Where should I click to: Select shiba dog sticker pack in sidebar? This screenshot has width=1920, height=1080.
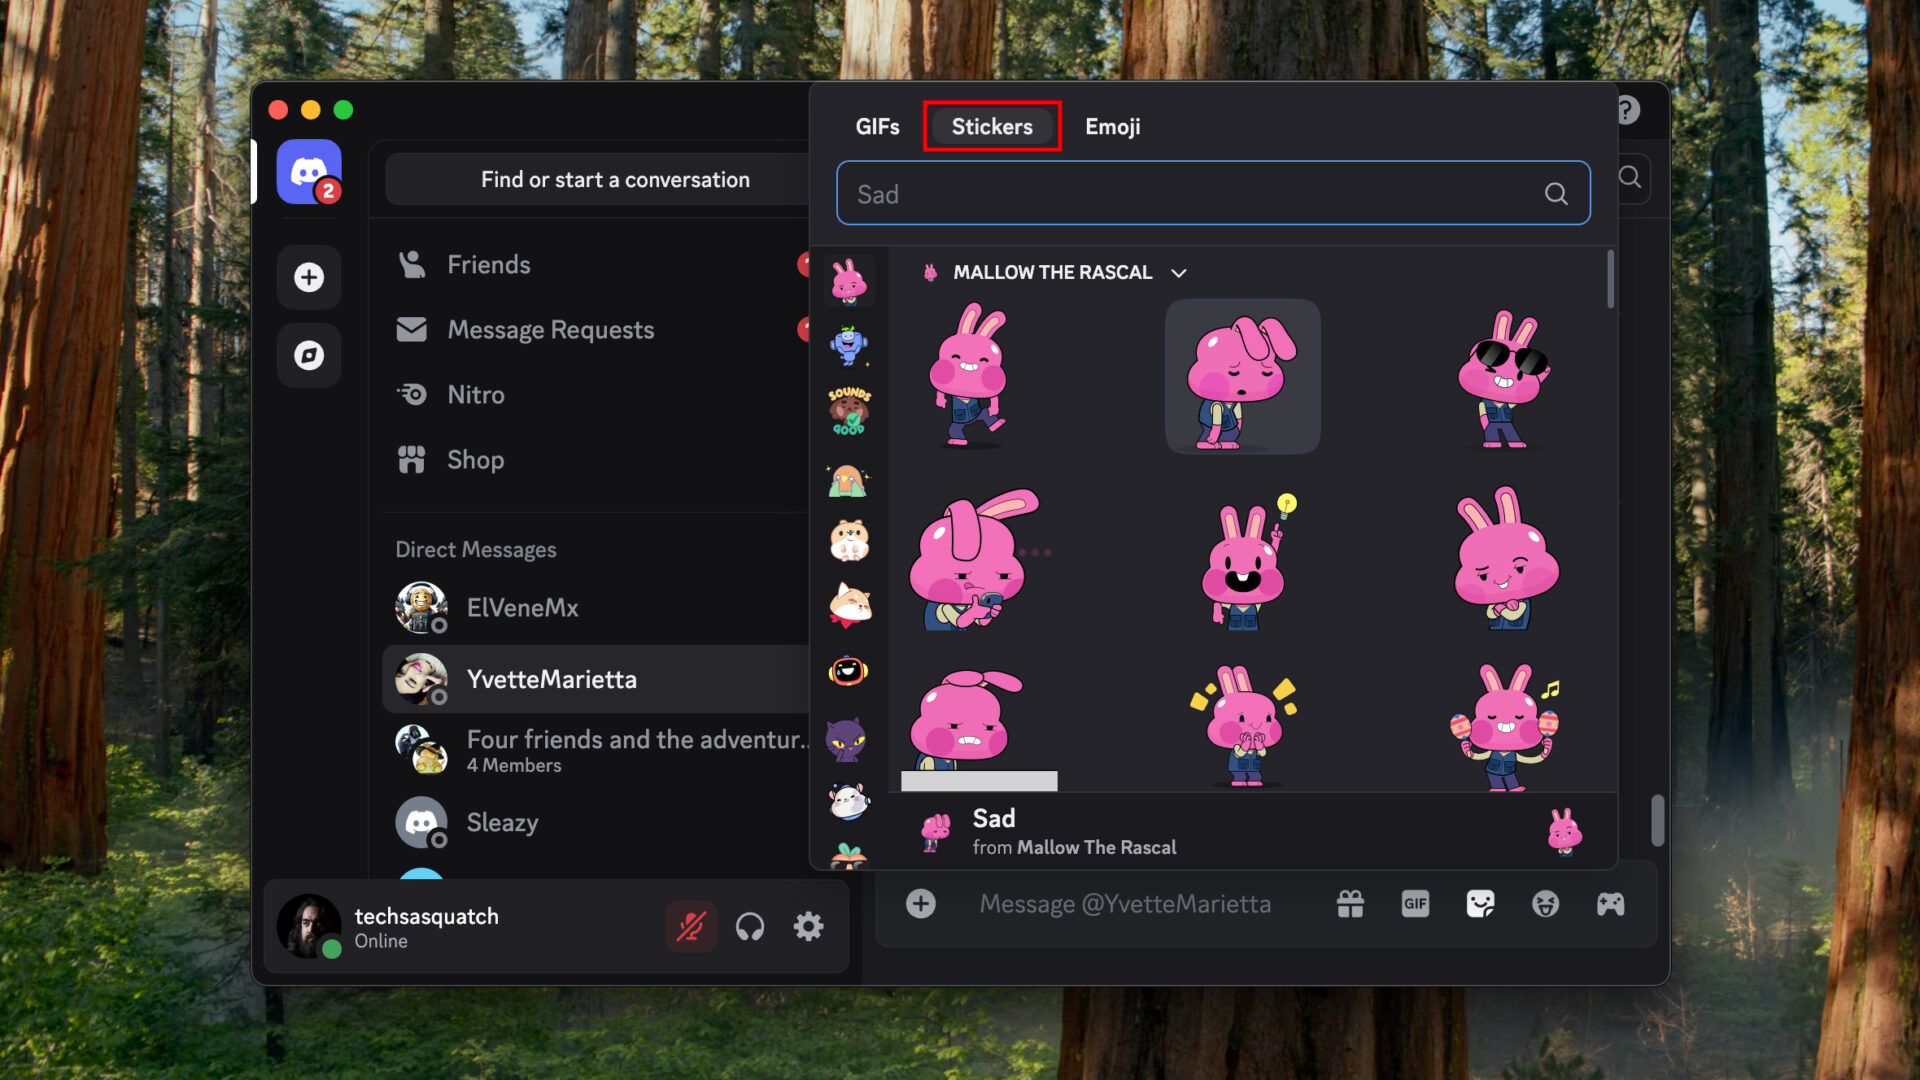click(849, 606)
